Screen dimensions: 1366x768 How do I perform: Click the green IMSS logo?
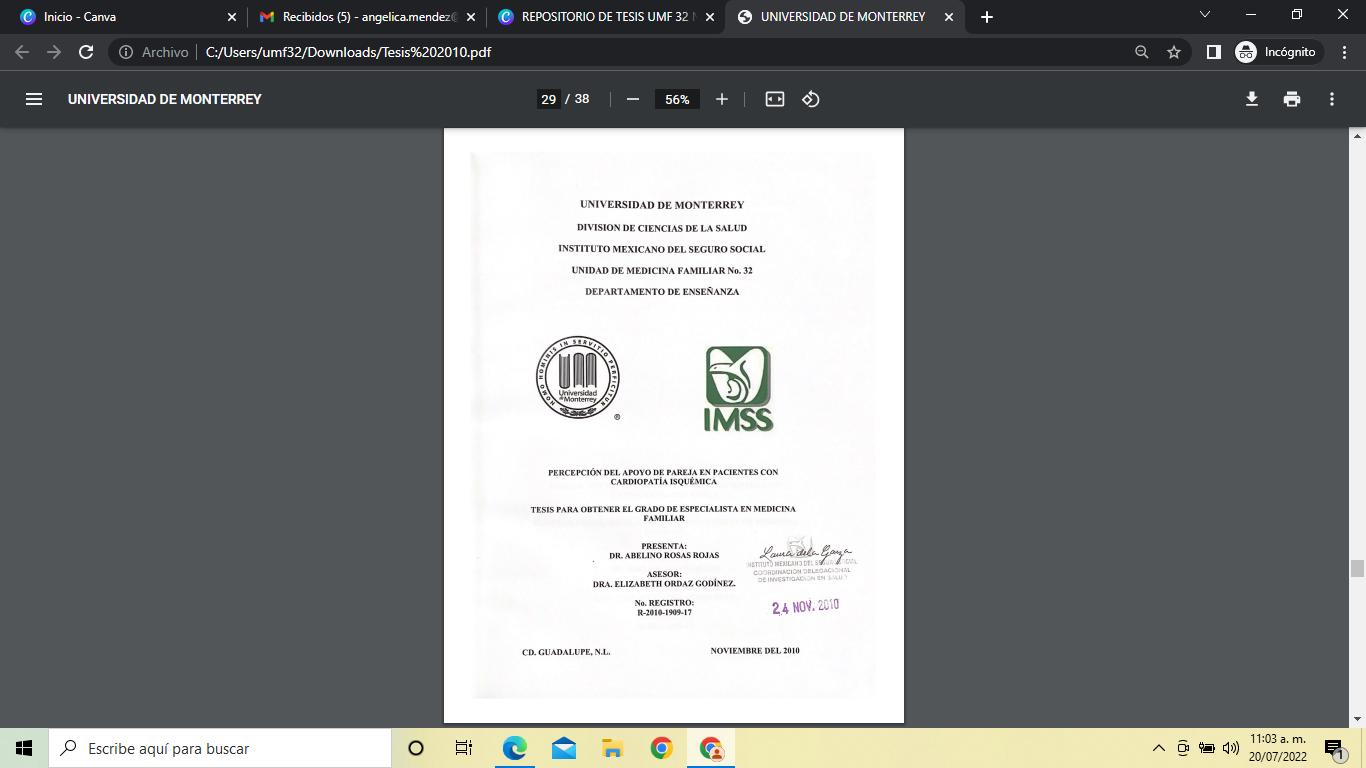tap(738, 389)
